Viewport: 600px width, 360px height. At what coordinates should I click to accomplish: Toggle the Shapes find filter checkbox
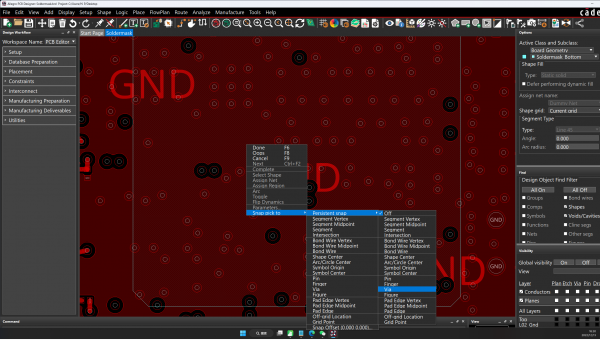(566, 207)
